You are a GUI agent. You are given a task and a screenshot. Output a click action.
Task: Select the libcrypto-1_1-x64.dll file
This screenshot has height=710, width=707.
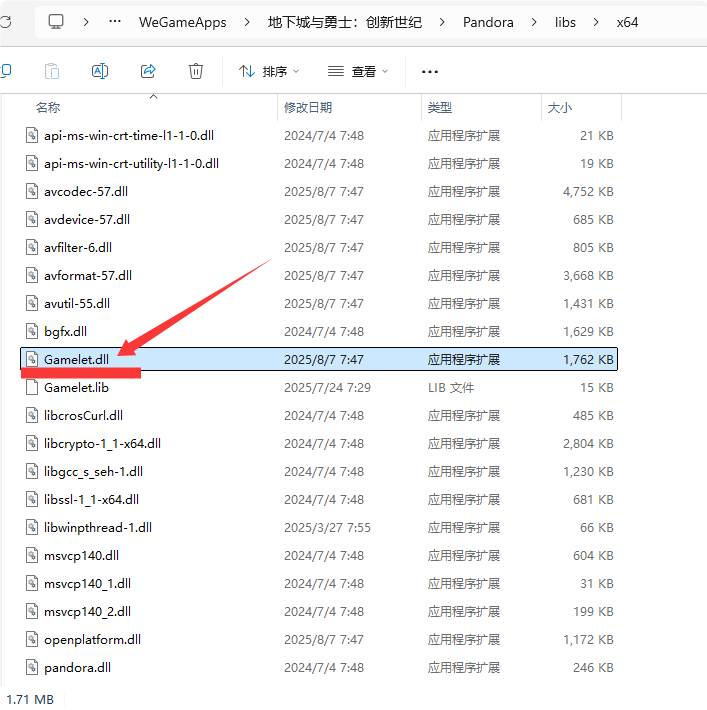pyautogui.click(x=102, y=444)
